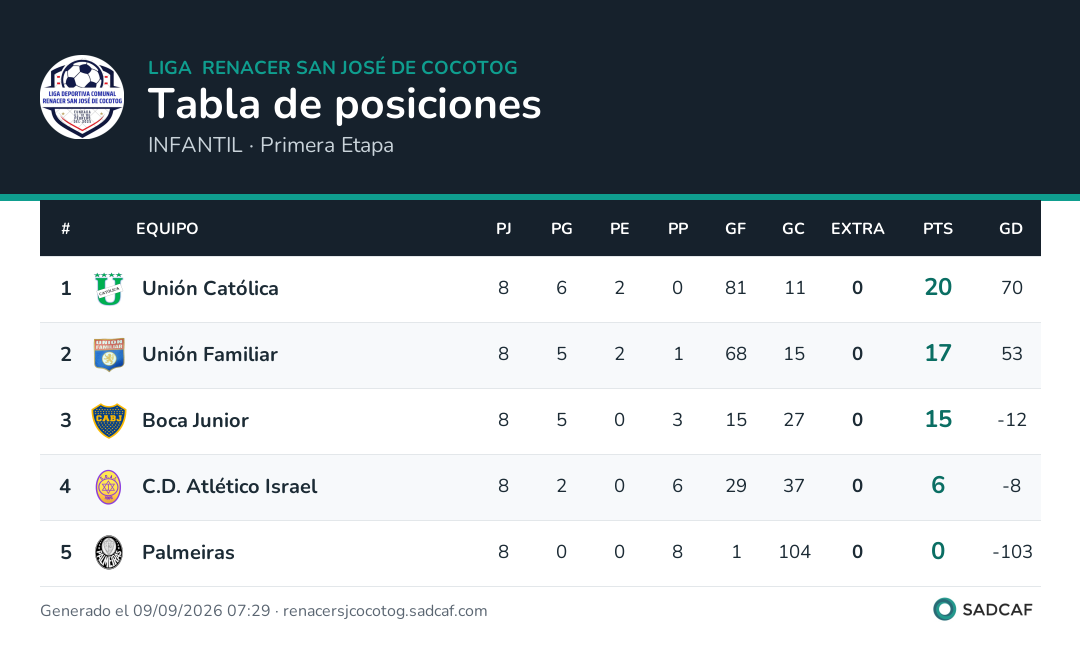Click the renacersjcocotog.sadcaf.com footer text
Screen dimensions: 1080x662
click(x=385, y=611)
